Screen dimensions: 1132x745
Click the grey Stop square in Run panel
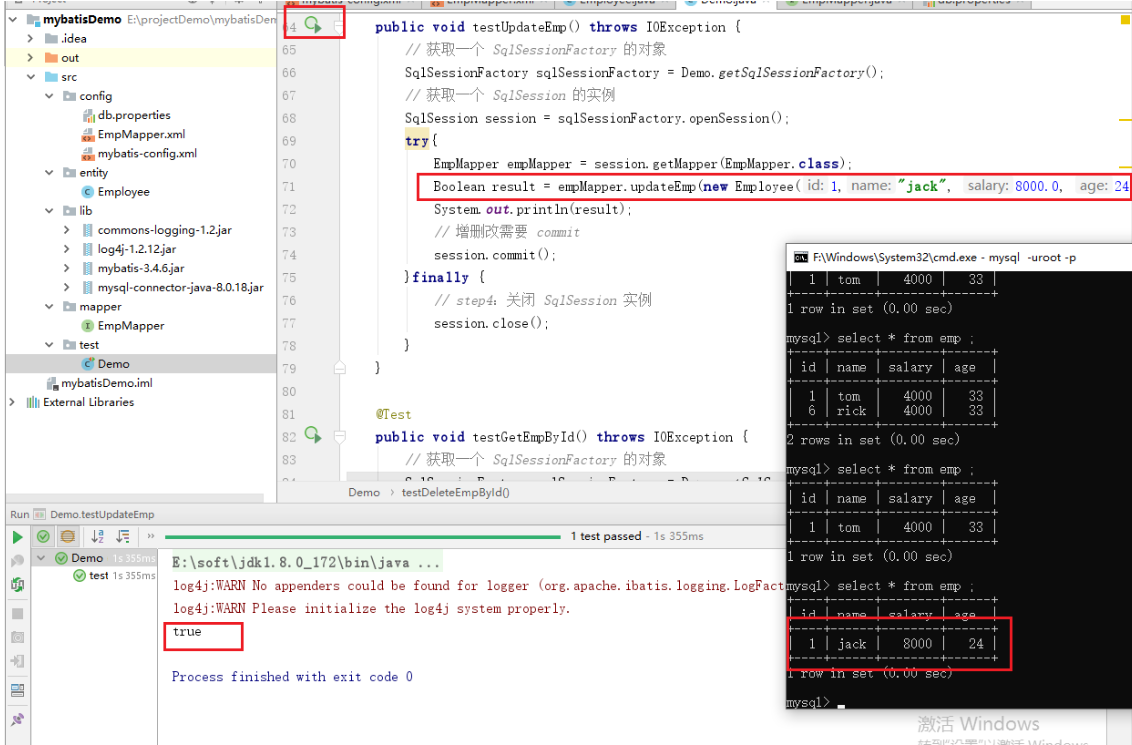(17, 614)
